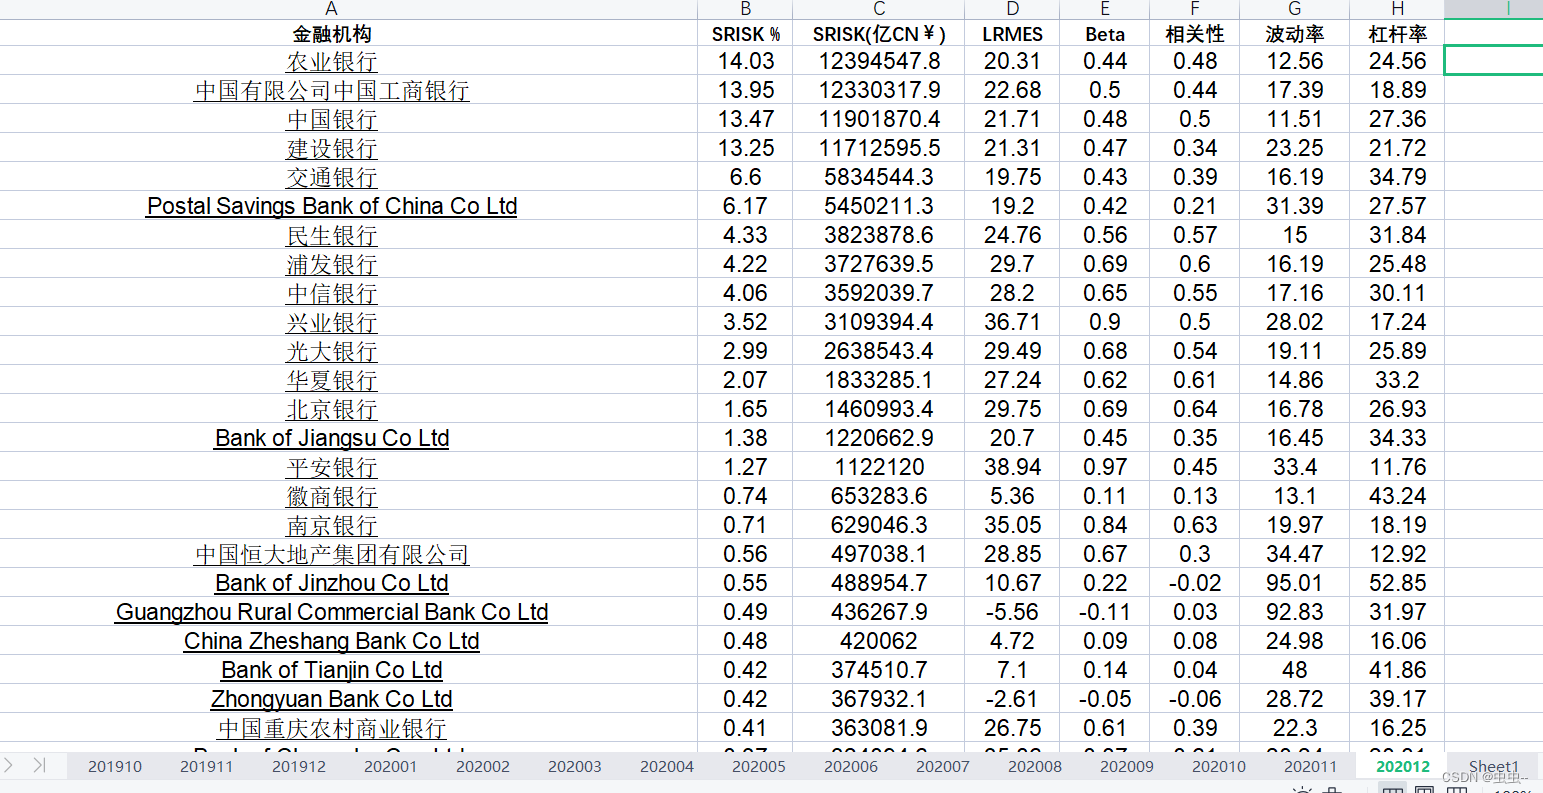Select SRISK cell 12394547.8
The height and width of the screenshot is (793, 1543).
coord(879,62)
